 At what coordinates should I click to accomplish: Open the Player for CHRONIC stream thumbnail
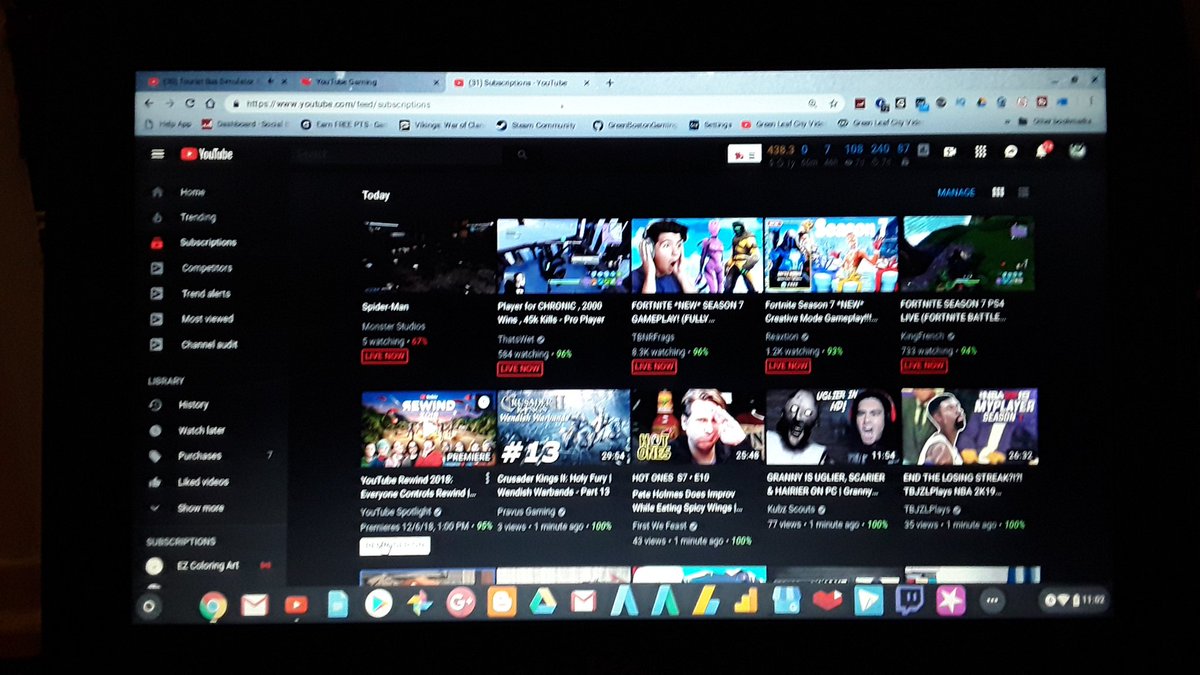(563, 255)
